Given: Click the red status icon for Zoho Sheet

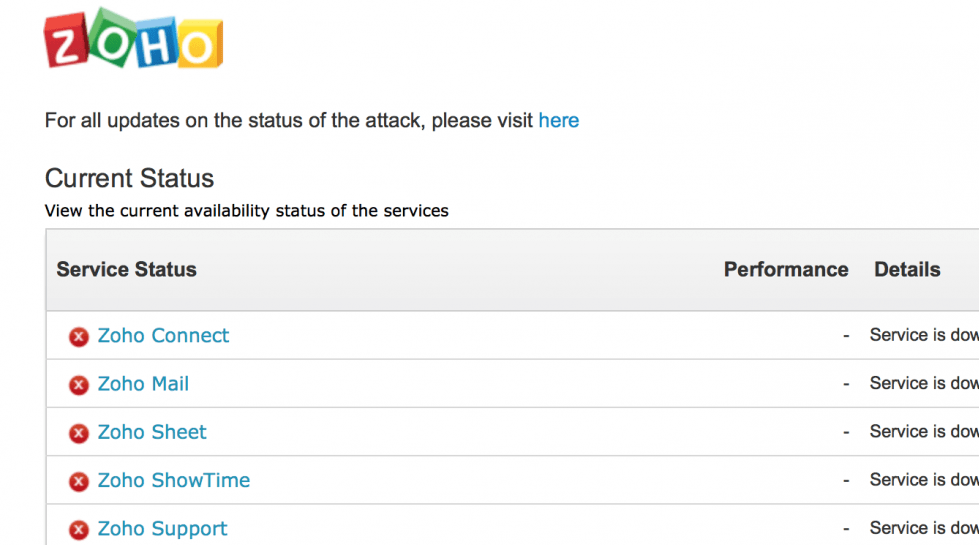Looking at the screenshot, I should pos(79,433).
